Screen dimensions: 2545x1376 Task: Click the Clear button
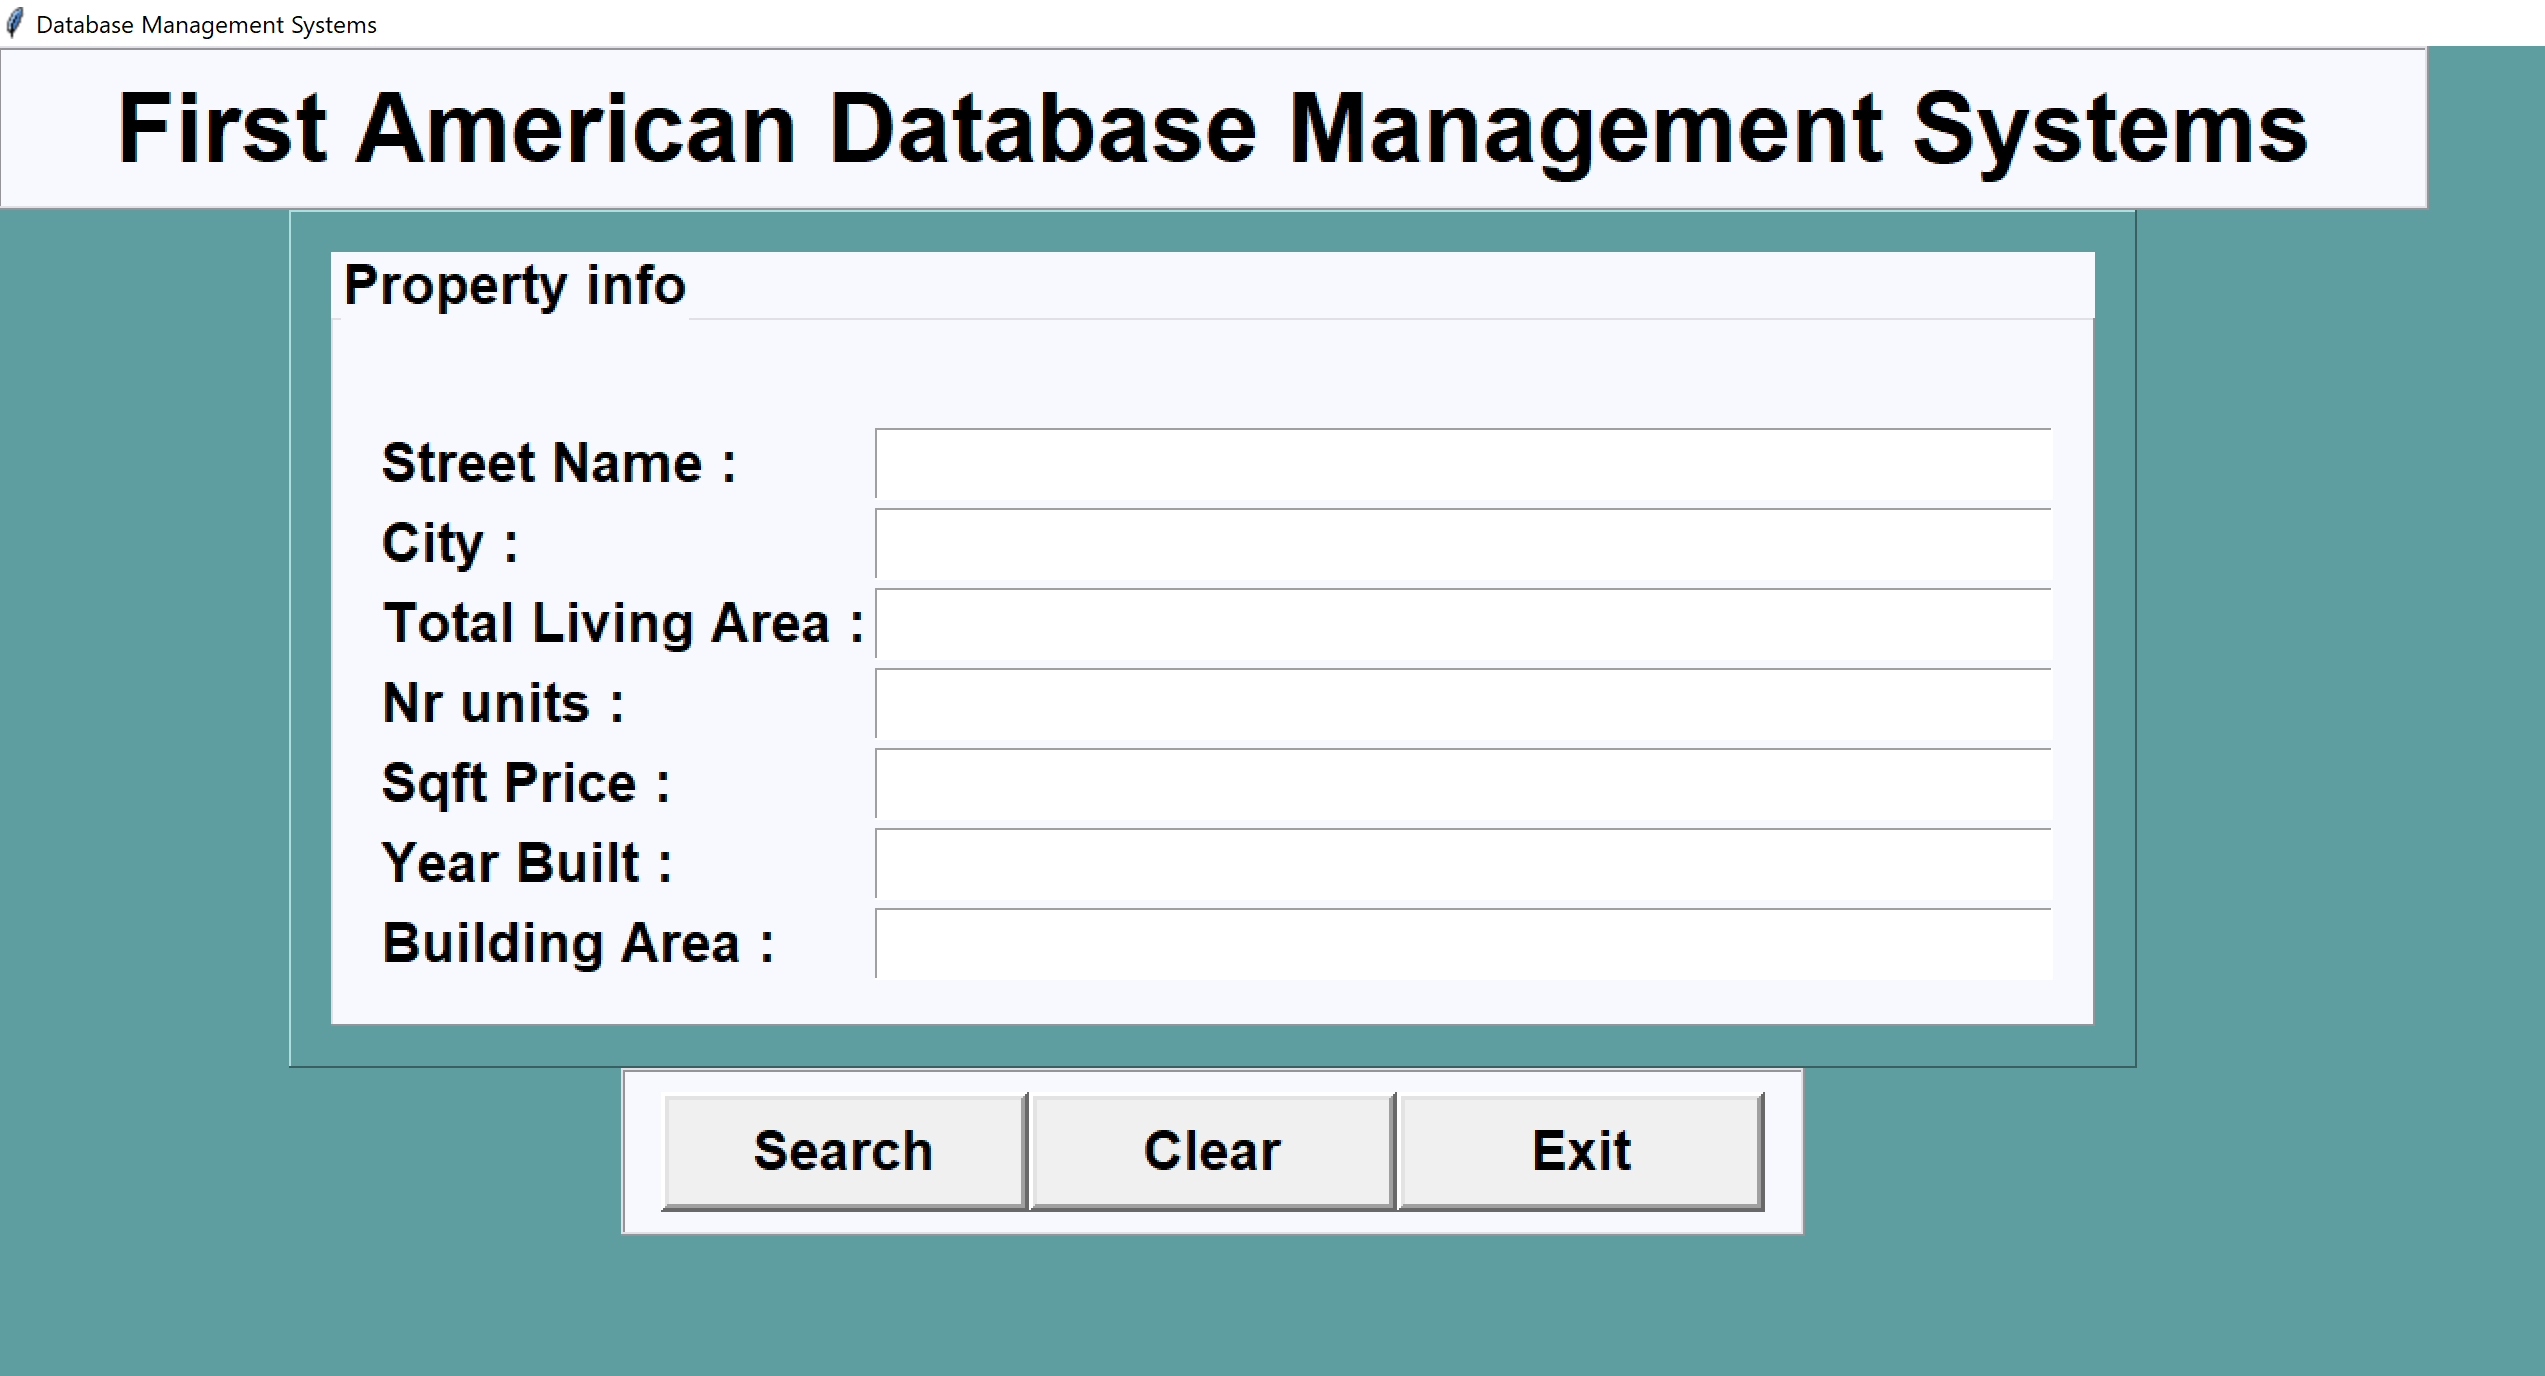tap(1212, 1151)
